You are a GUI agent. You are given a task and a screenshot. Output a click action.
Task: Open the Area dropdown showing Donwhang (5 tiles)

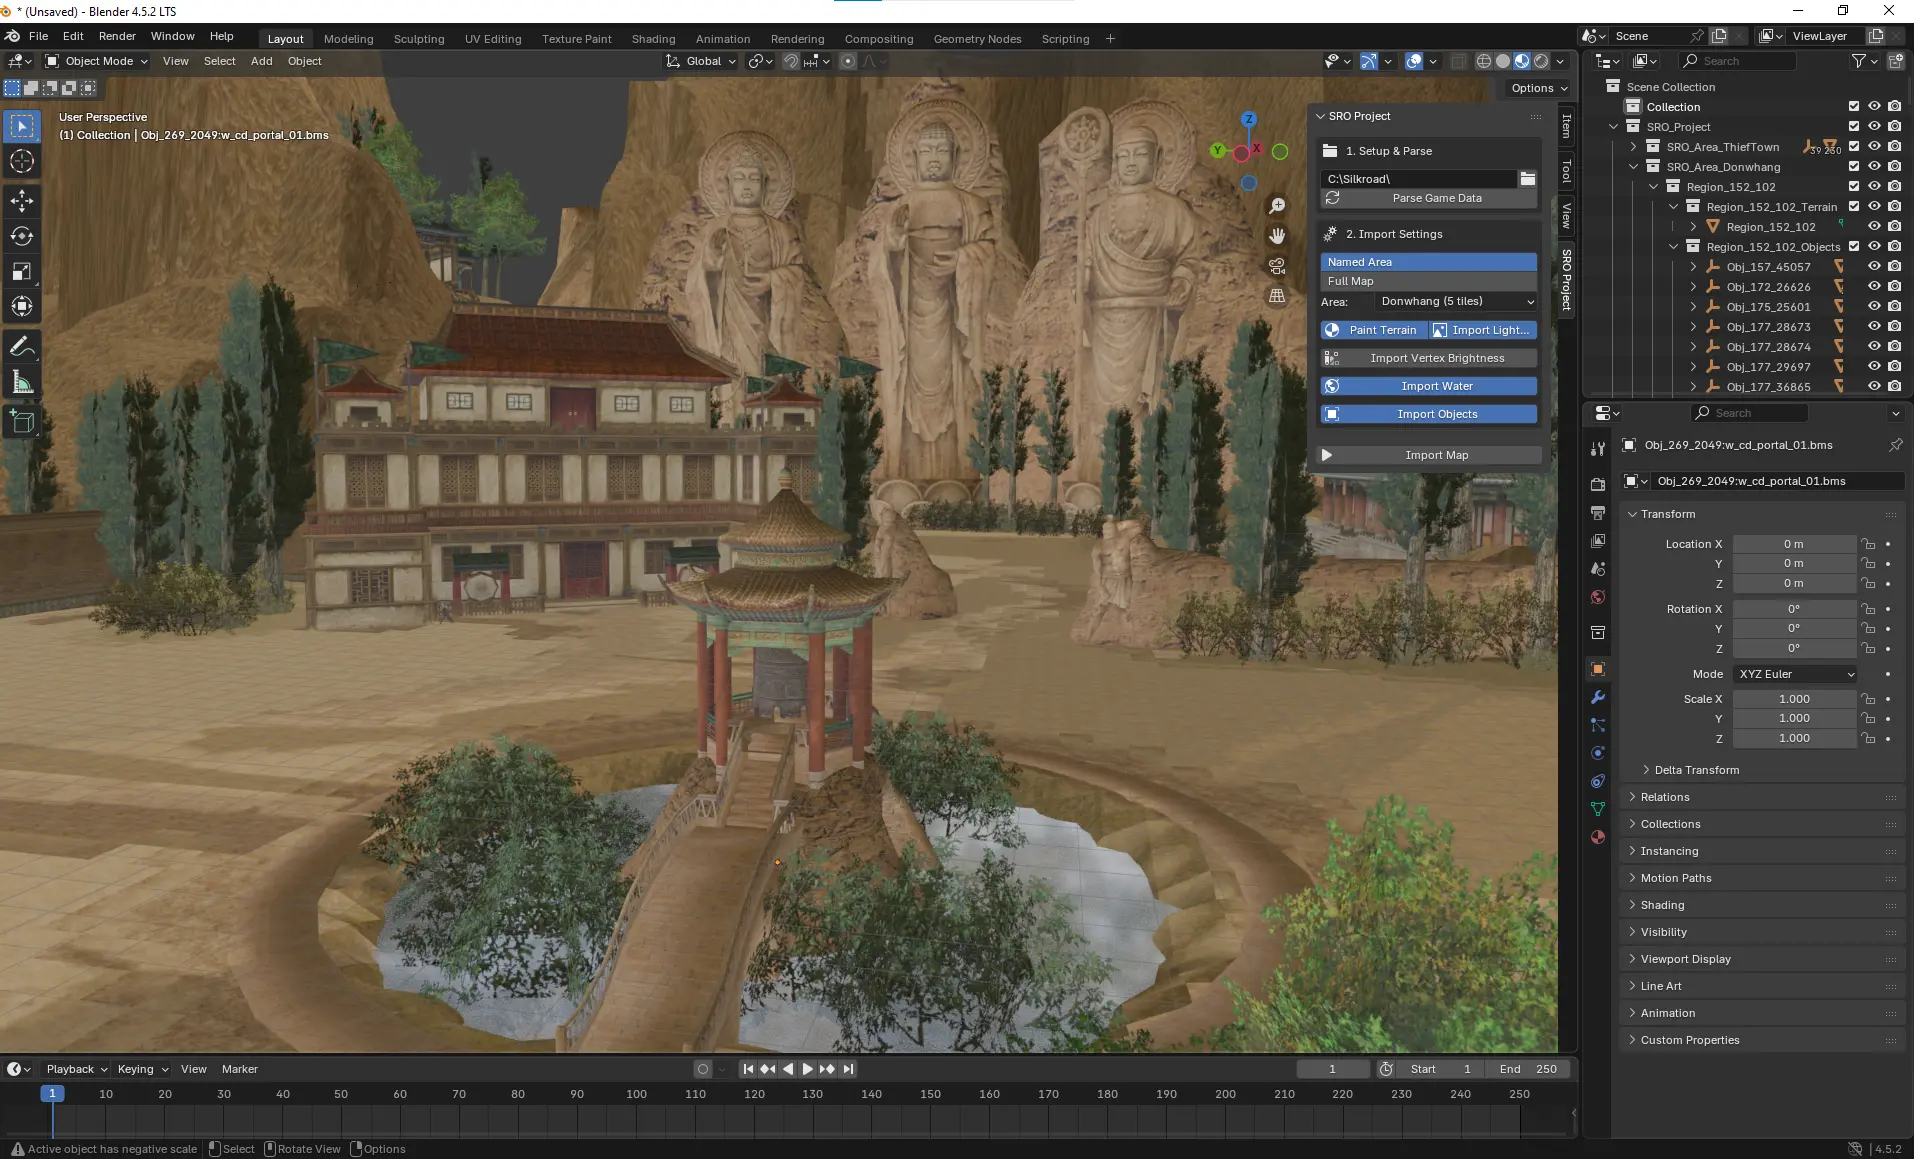tap(1455, 301)
